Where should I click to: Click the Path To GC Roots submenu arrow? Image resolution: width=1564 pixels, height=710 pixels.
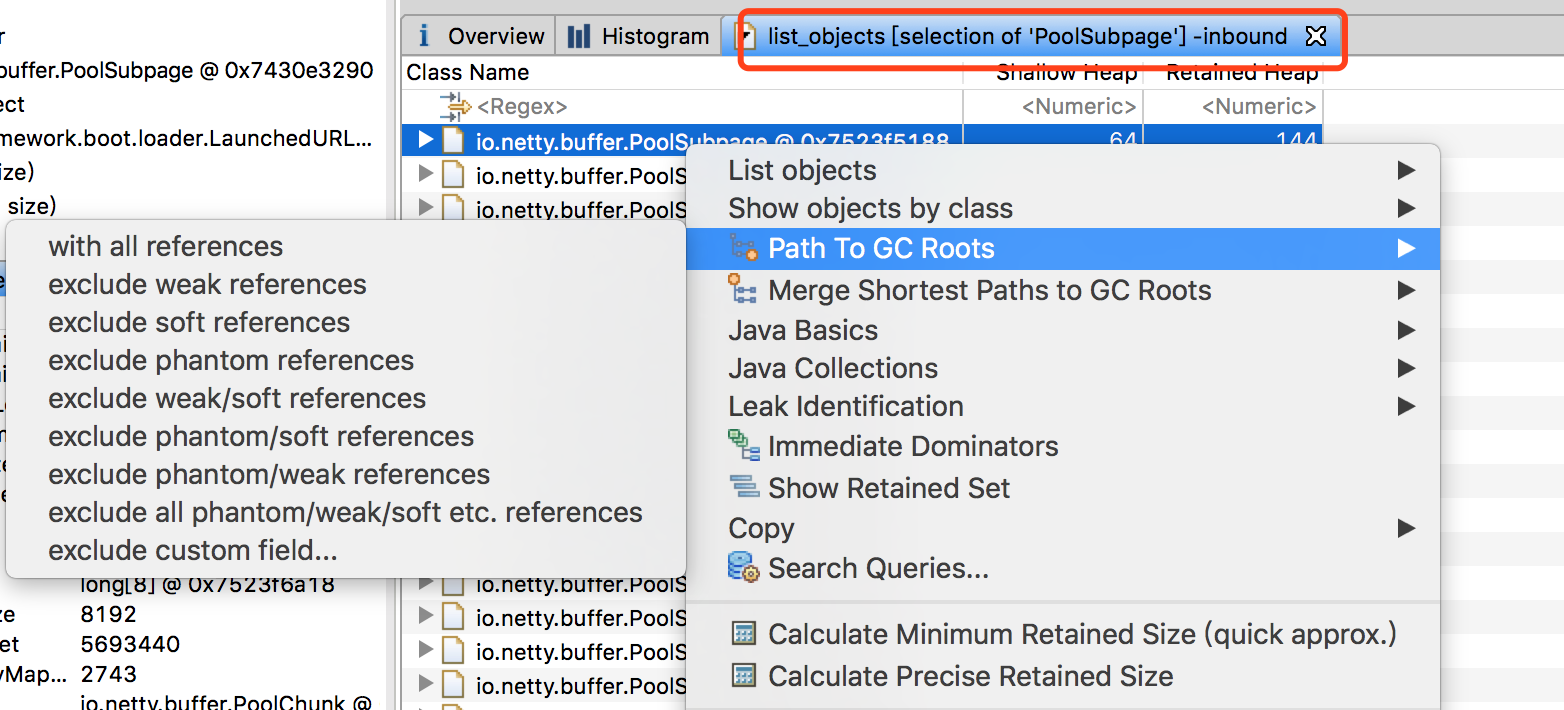pyautogui.click(x=1406, y=248)
